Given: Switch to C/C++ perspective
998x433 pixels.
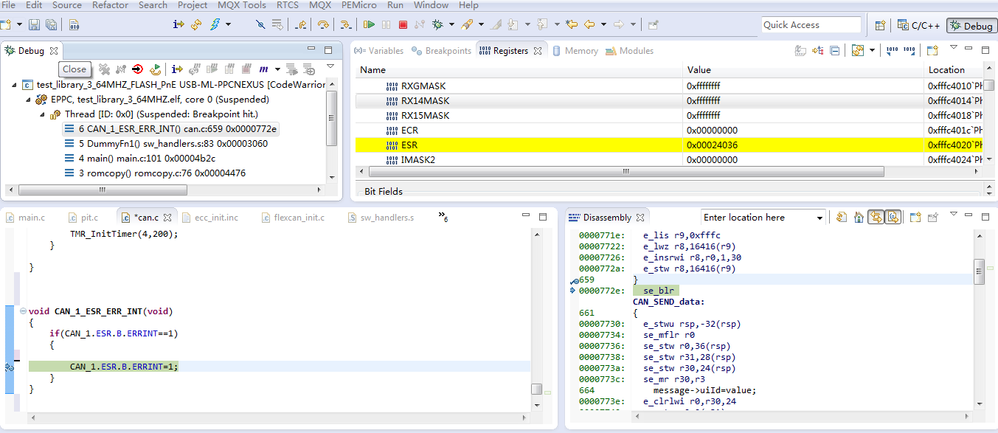Looking at the screenshot, I should pyautogui.click(x=917, y=25).
